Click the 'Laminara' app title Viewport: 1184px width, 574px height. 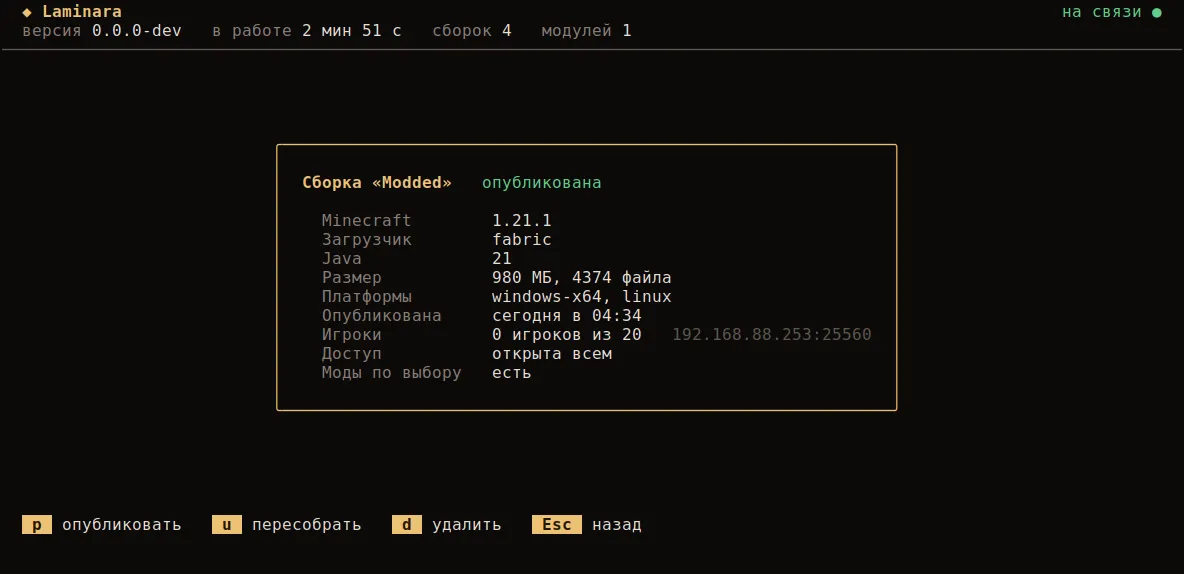pos(82,12)
